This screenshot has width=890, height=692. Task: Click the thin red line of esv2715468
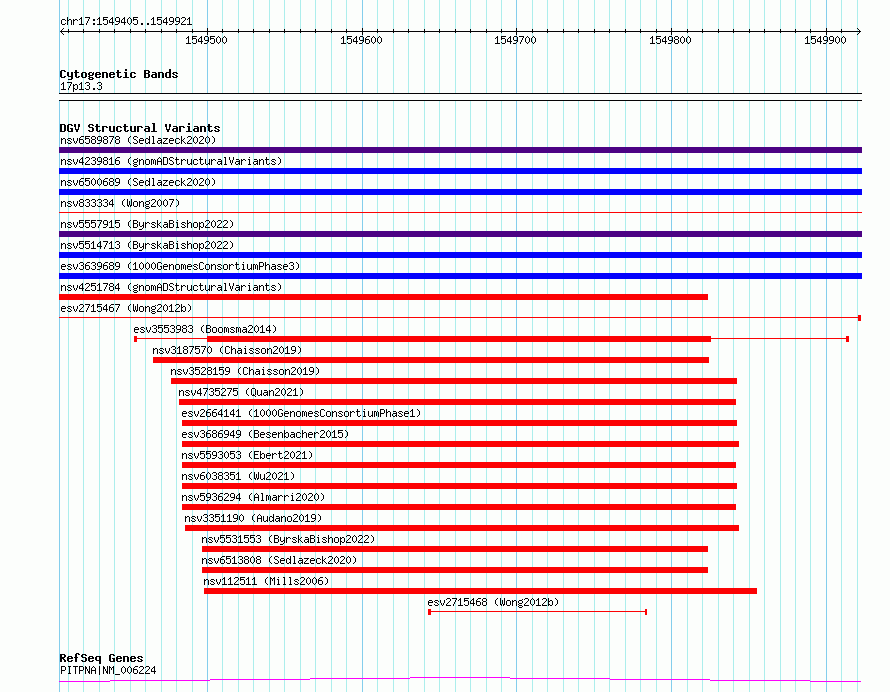pyautogui.click(x=538, y=612)
